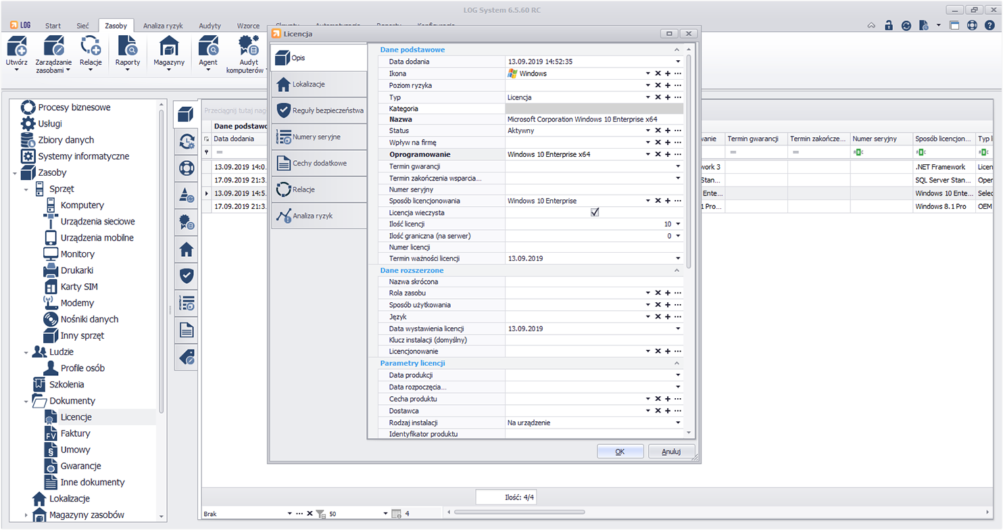Open Cechy dodatkowe section
The width and height of the screenshot is (1003, 530).
pyautogui.click(x=319, y=163)
